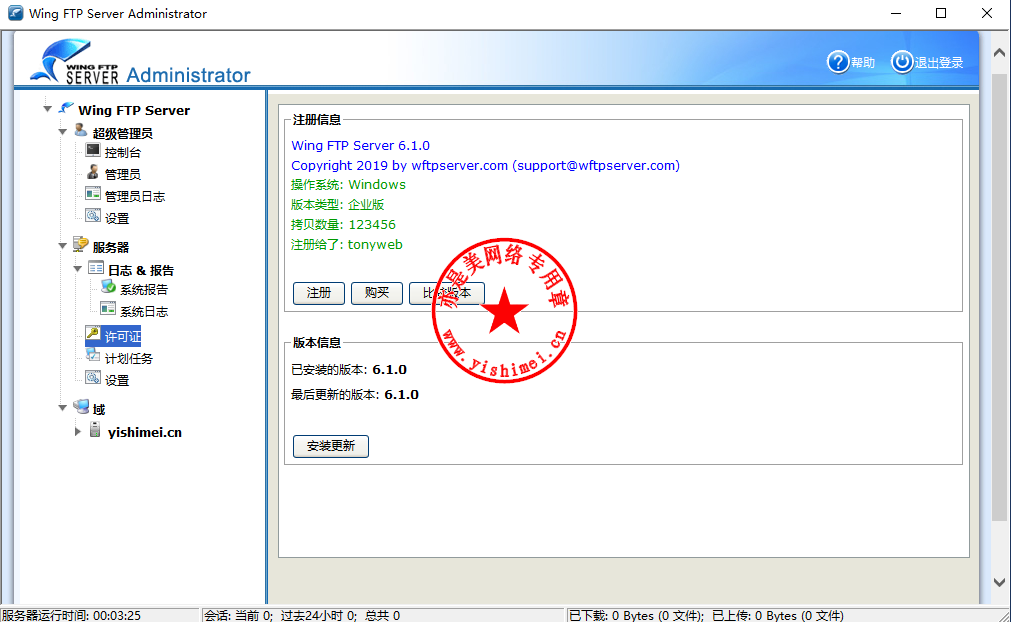
Task: Click the Wing FTP Server root node icon
Action: click(x=66, y=108)
